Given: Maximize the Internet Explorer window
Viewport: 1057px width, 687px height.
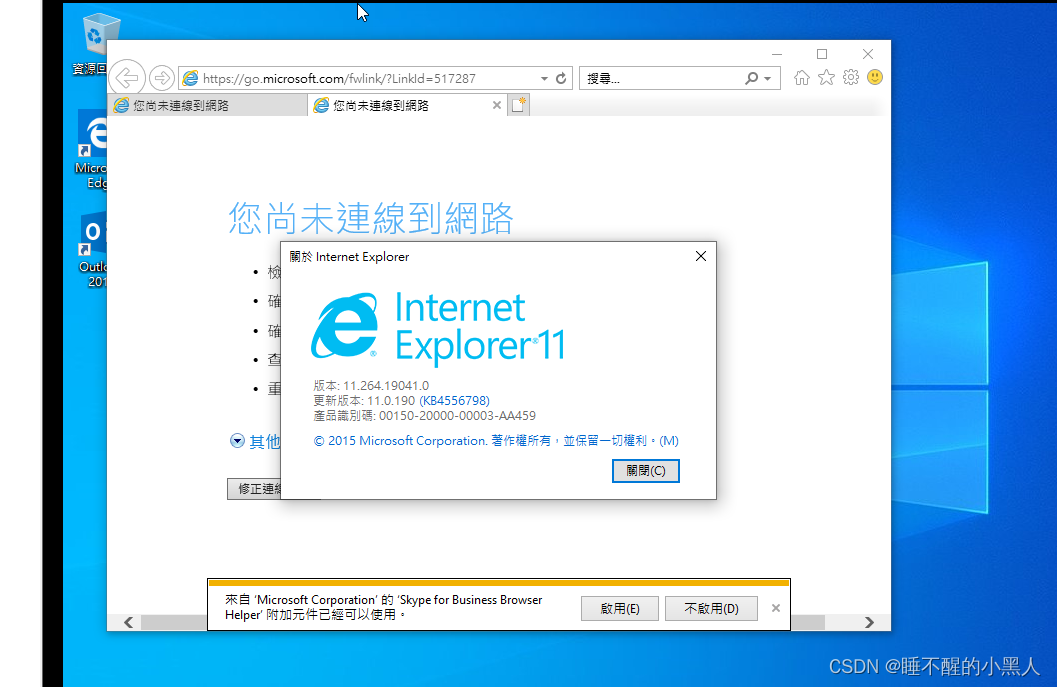Looking at the screenshot, I should pyautogui.click(x=822, y=54).
